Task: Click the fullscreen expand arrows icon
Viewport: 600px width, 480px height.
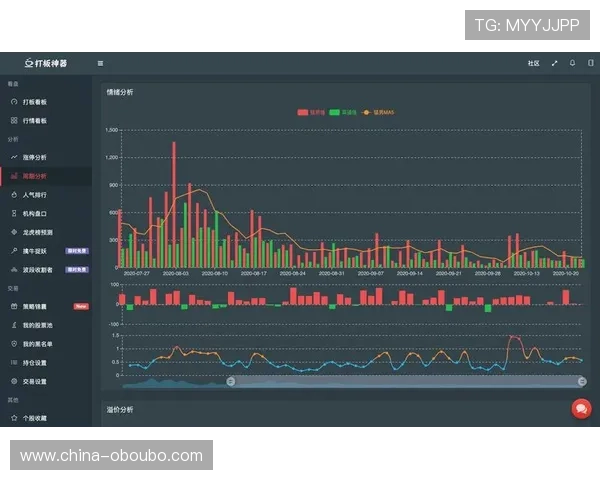Action: pos(554,63)
